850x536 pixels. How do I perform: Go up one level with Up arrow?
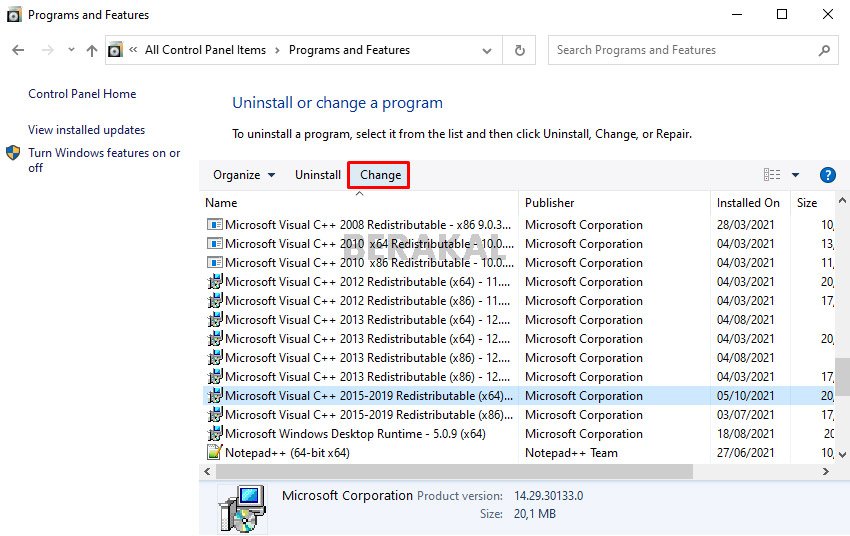pos(92,50)
